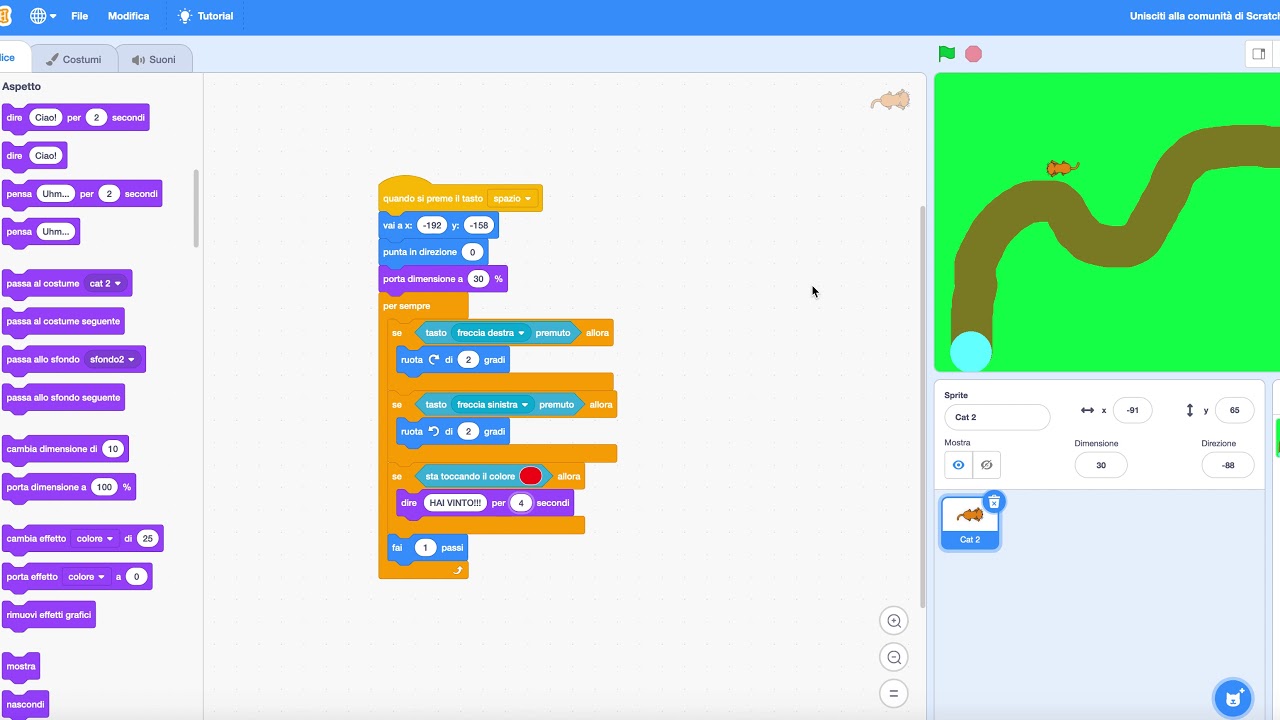Open the freccia sinistra key dropdown
The image size is (1280, 720).
tap(492, 405)
